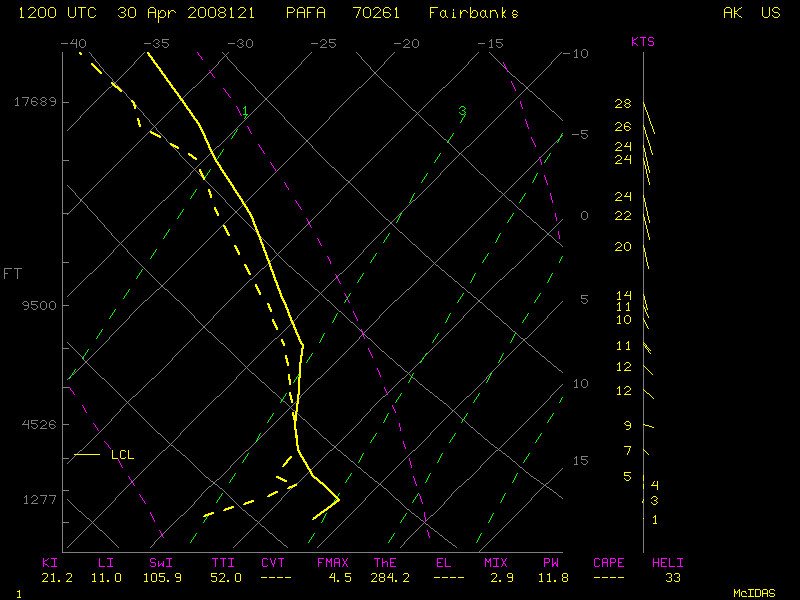Select the "-10" isotherm label
This screenshot has width=800, height=600.
576,54
